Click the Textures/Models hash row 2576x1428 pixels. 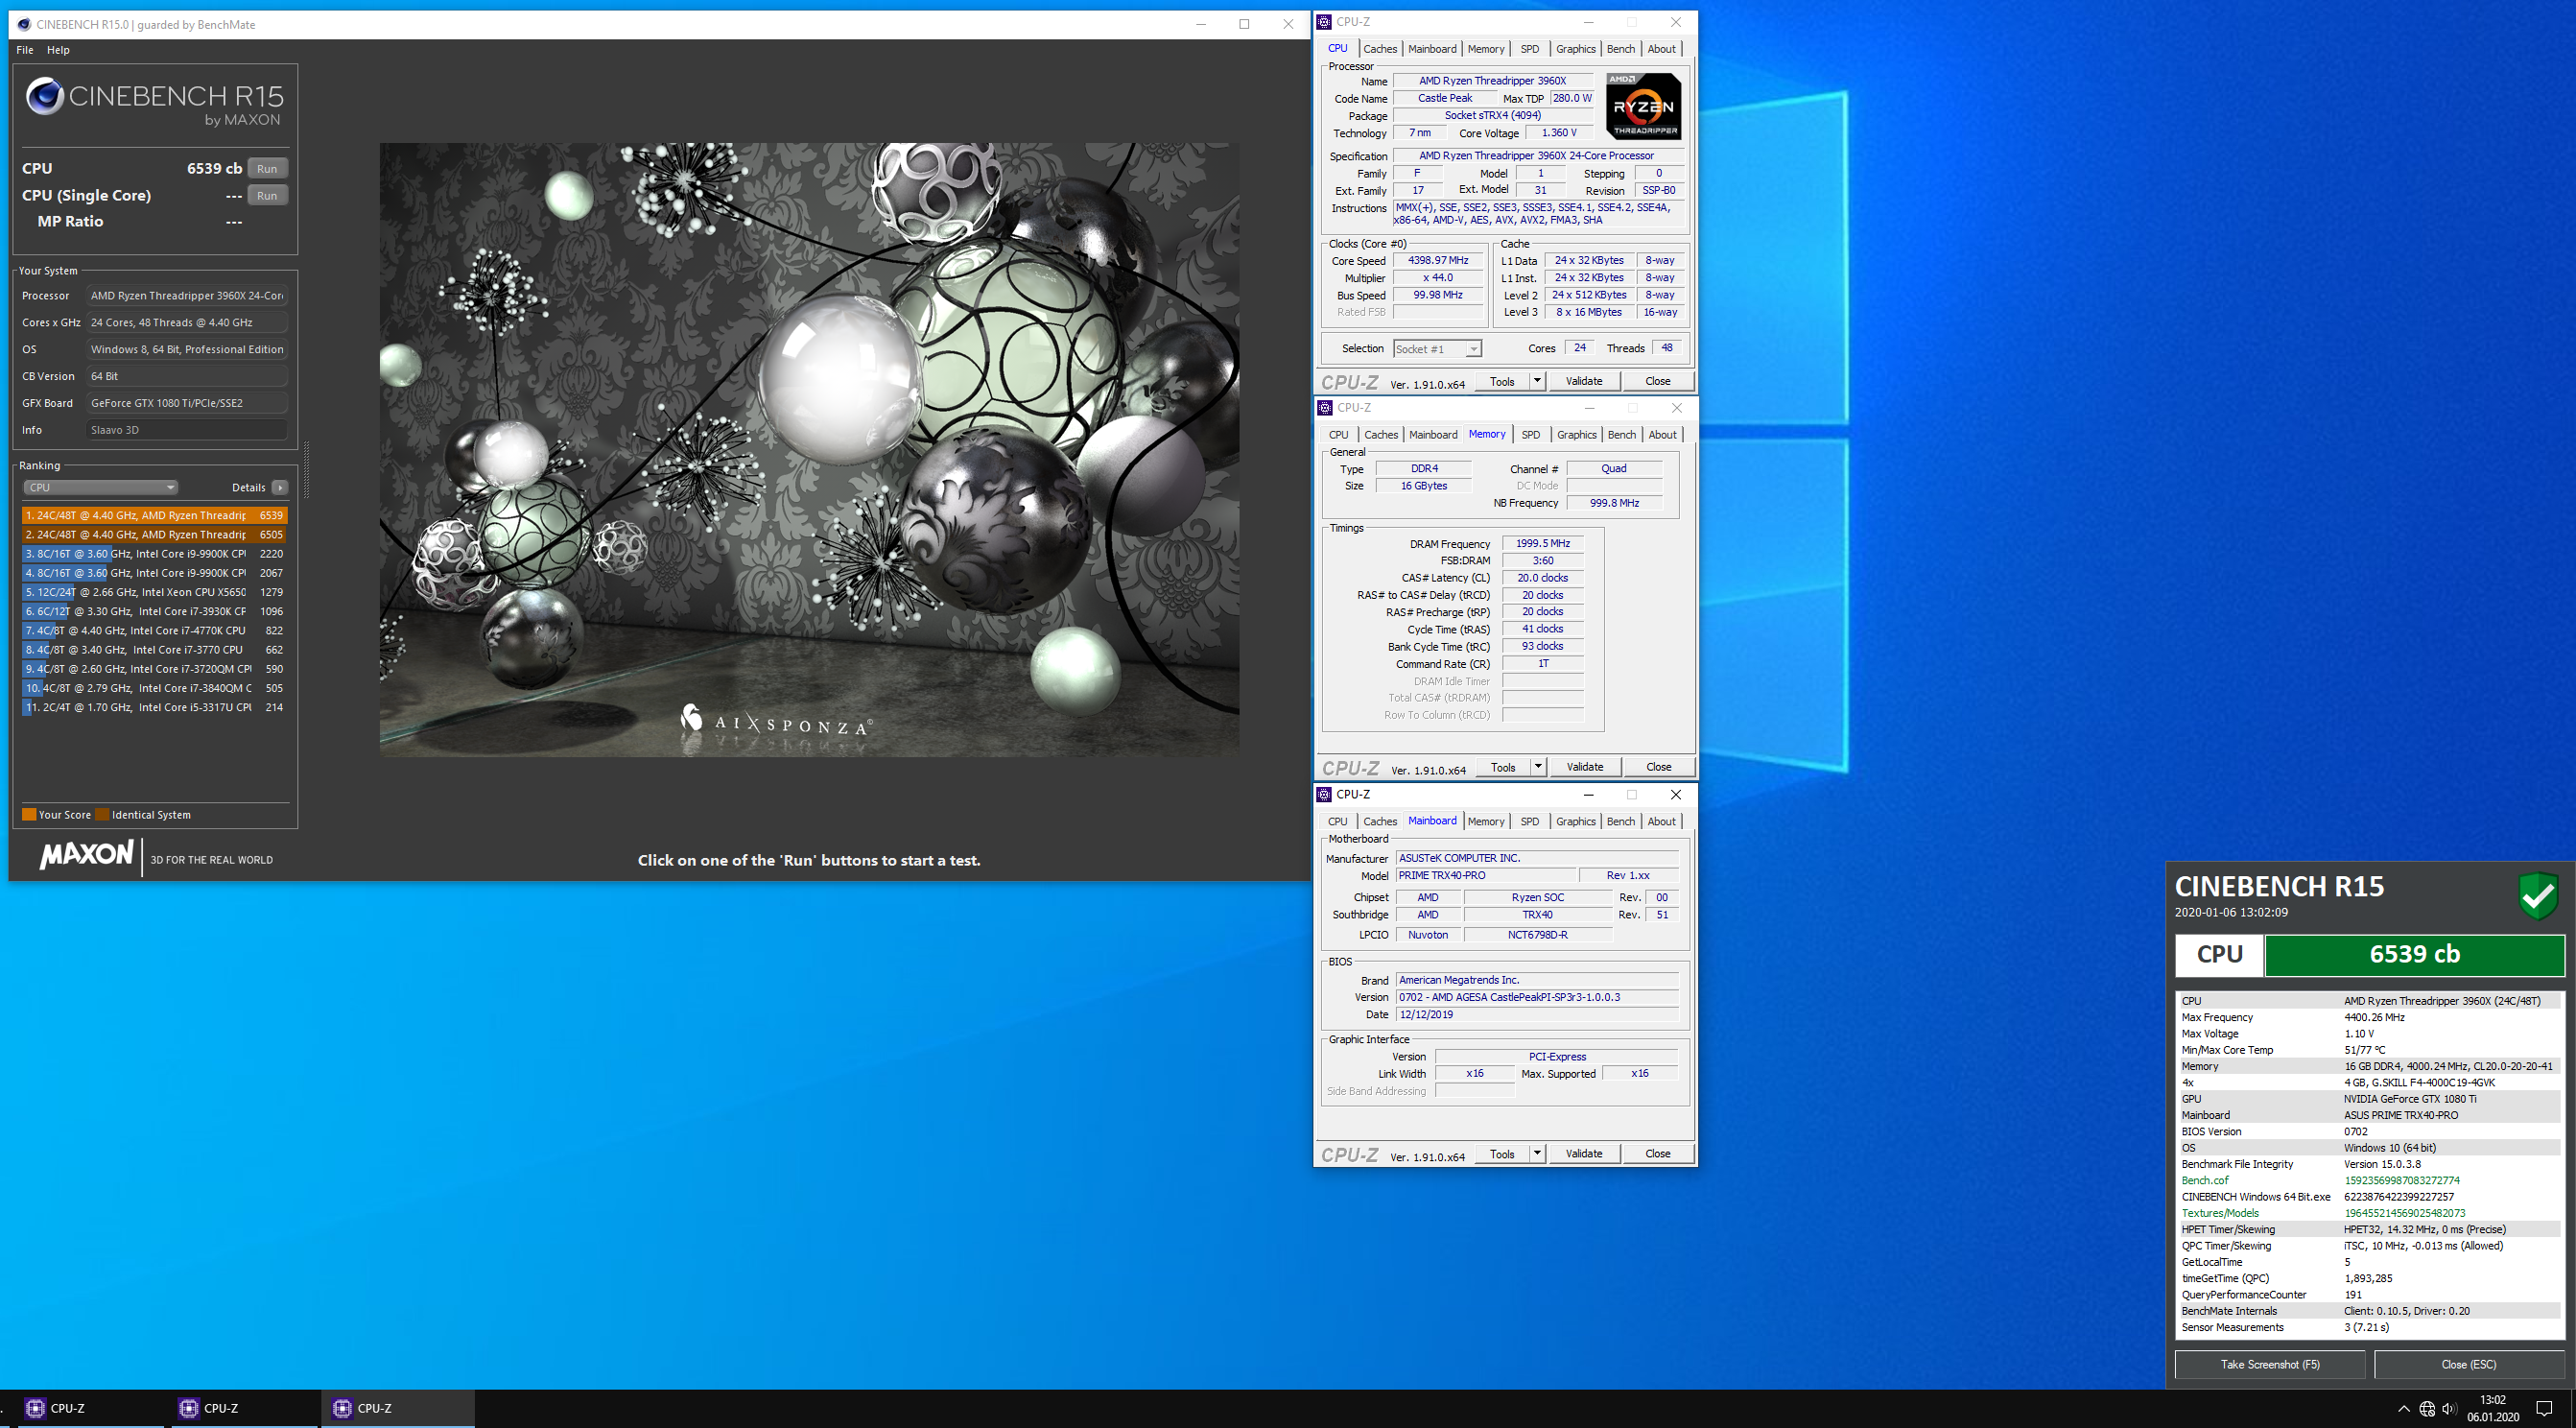coord(2369,1214)
